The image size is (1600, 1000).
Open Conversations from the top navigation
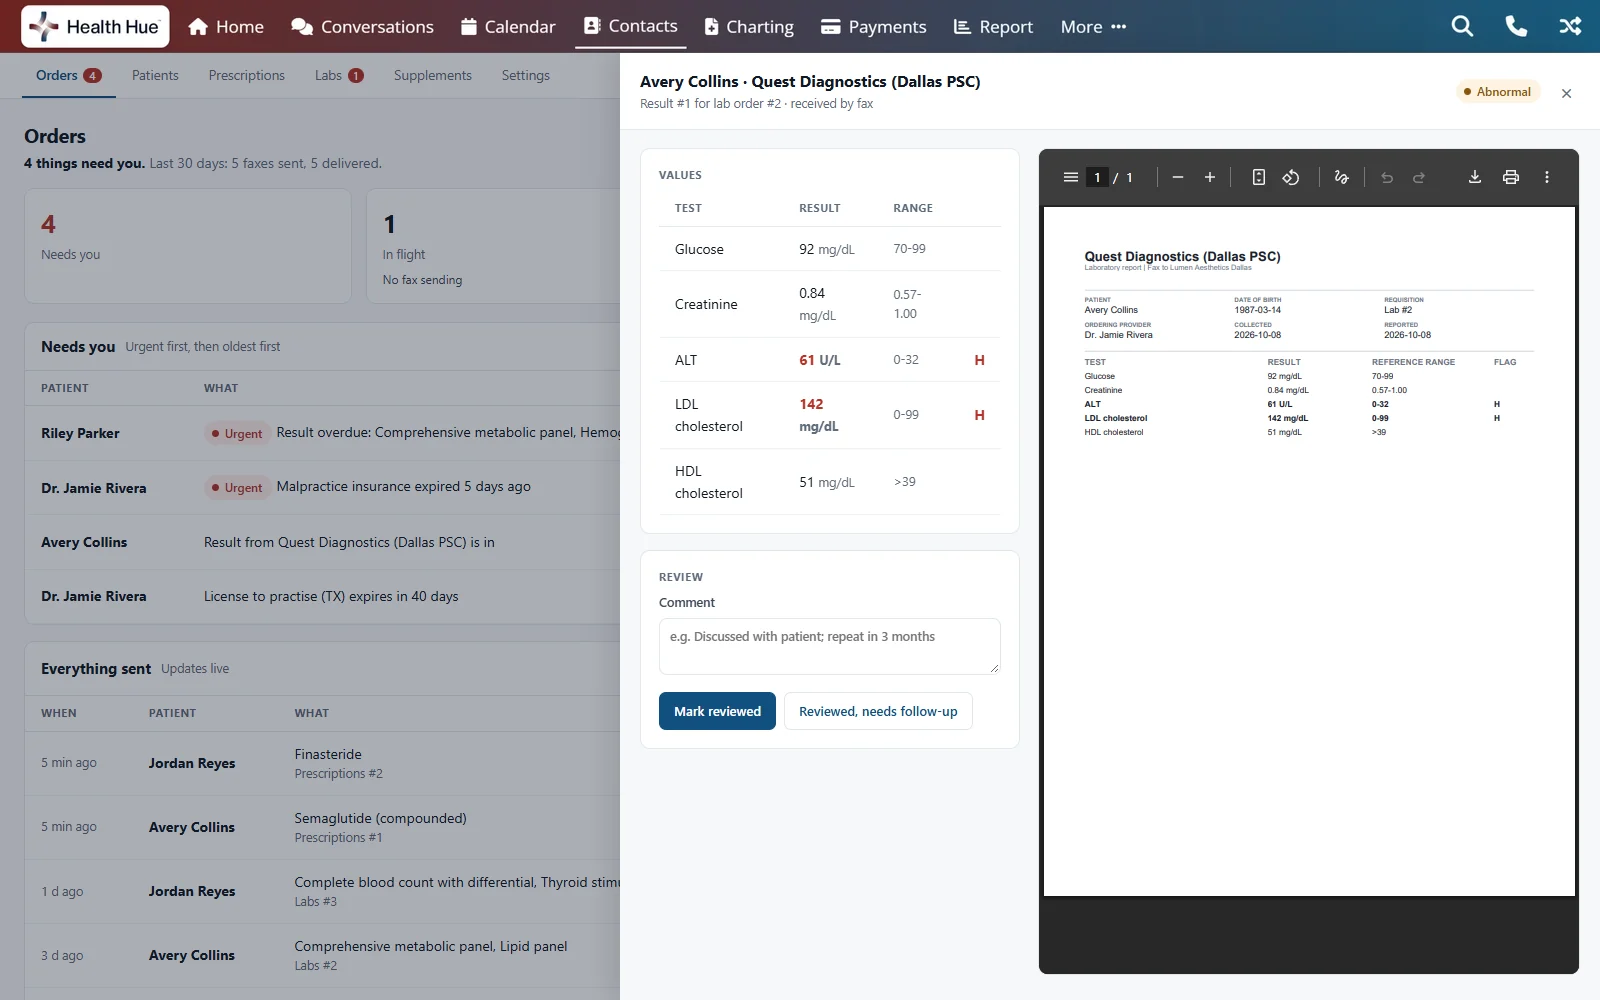pyautogui.click(x=362, y=27)
